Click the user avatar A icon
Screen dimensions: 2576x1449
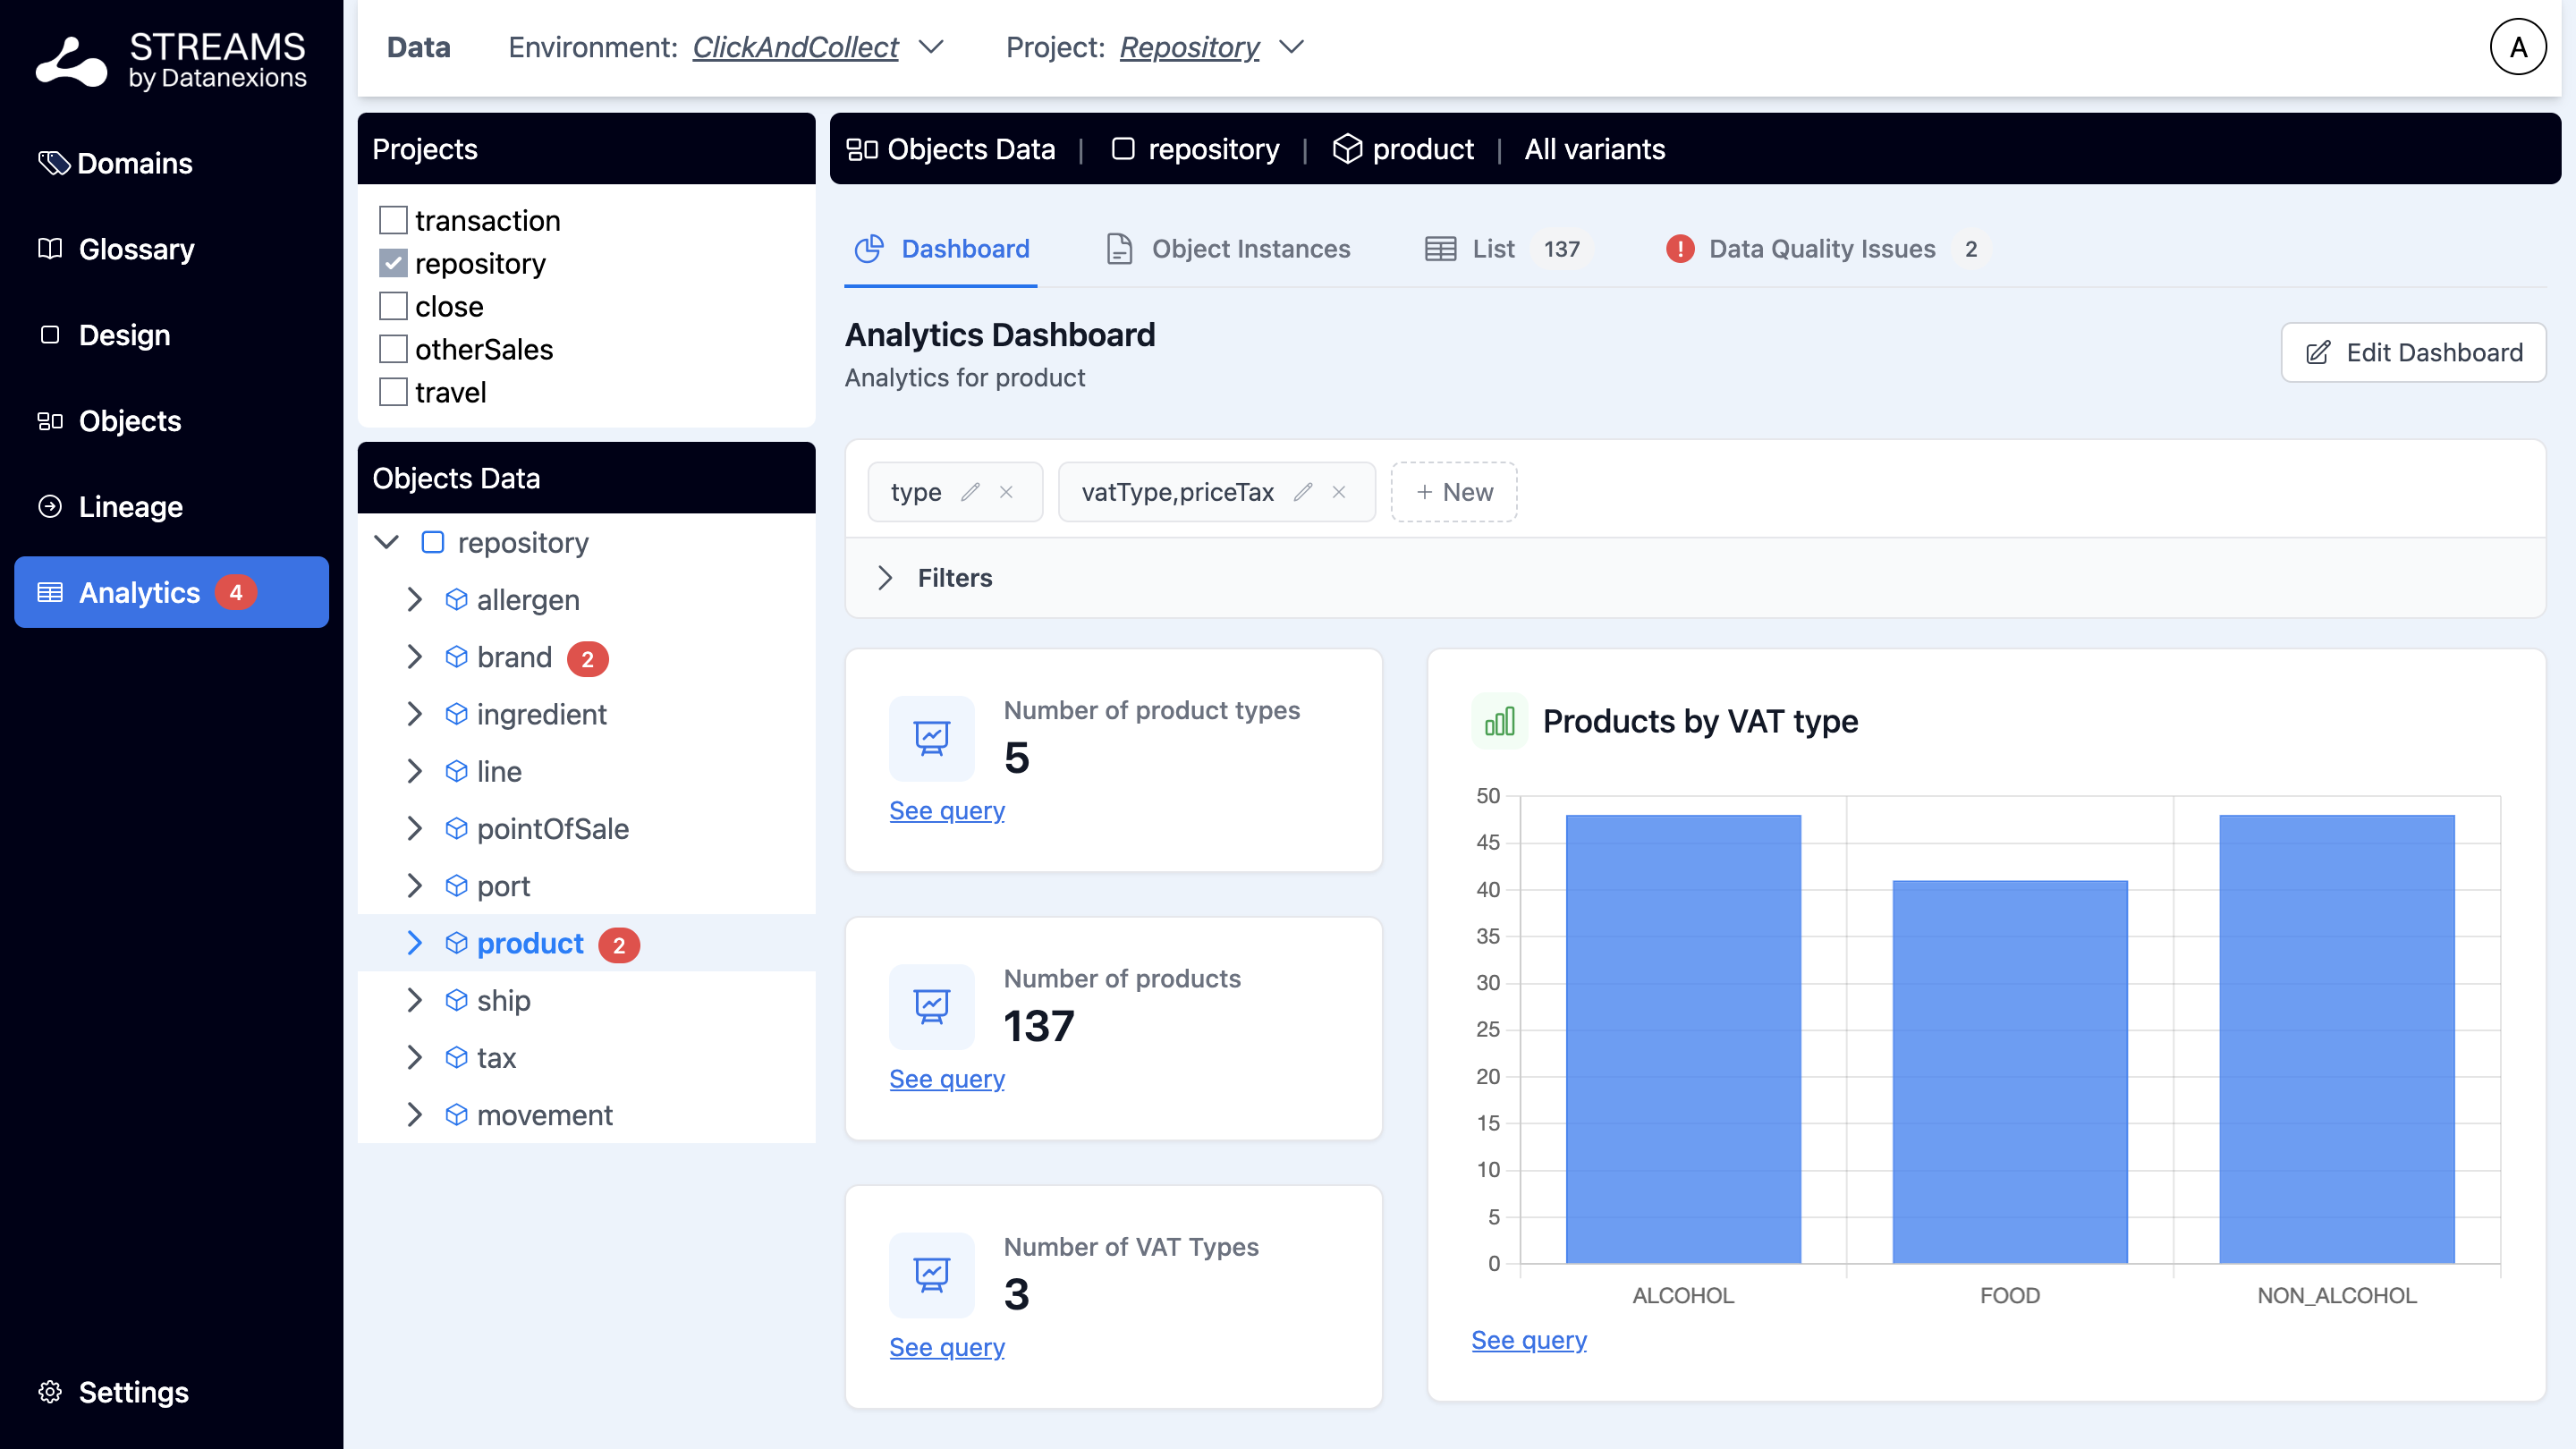2517,47
